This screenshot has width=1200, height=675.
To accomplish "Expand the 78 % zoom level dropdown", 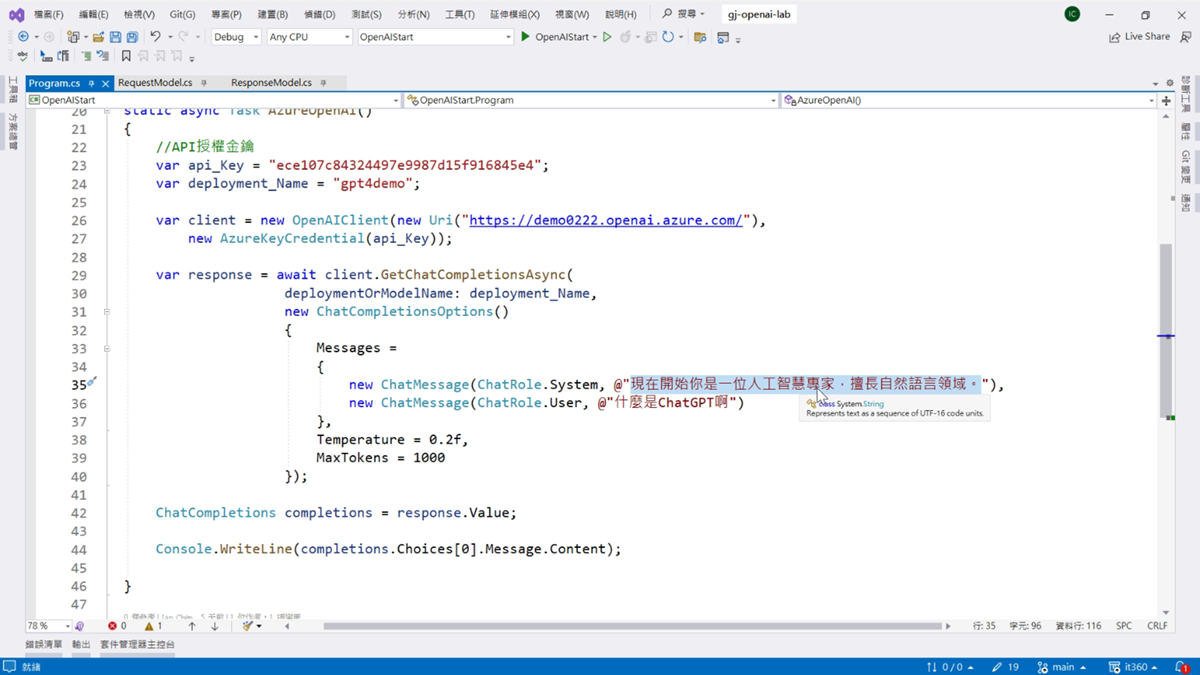I will pos(67,626).
